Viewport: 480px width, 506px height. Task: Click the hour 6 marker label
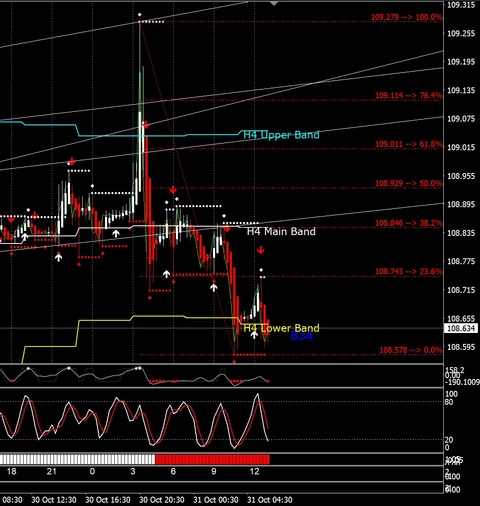point(173,471)
